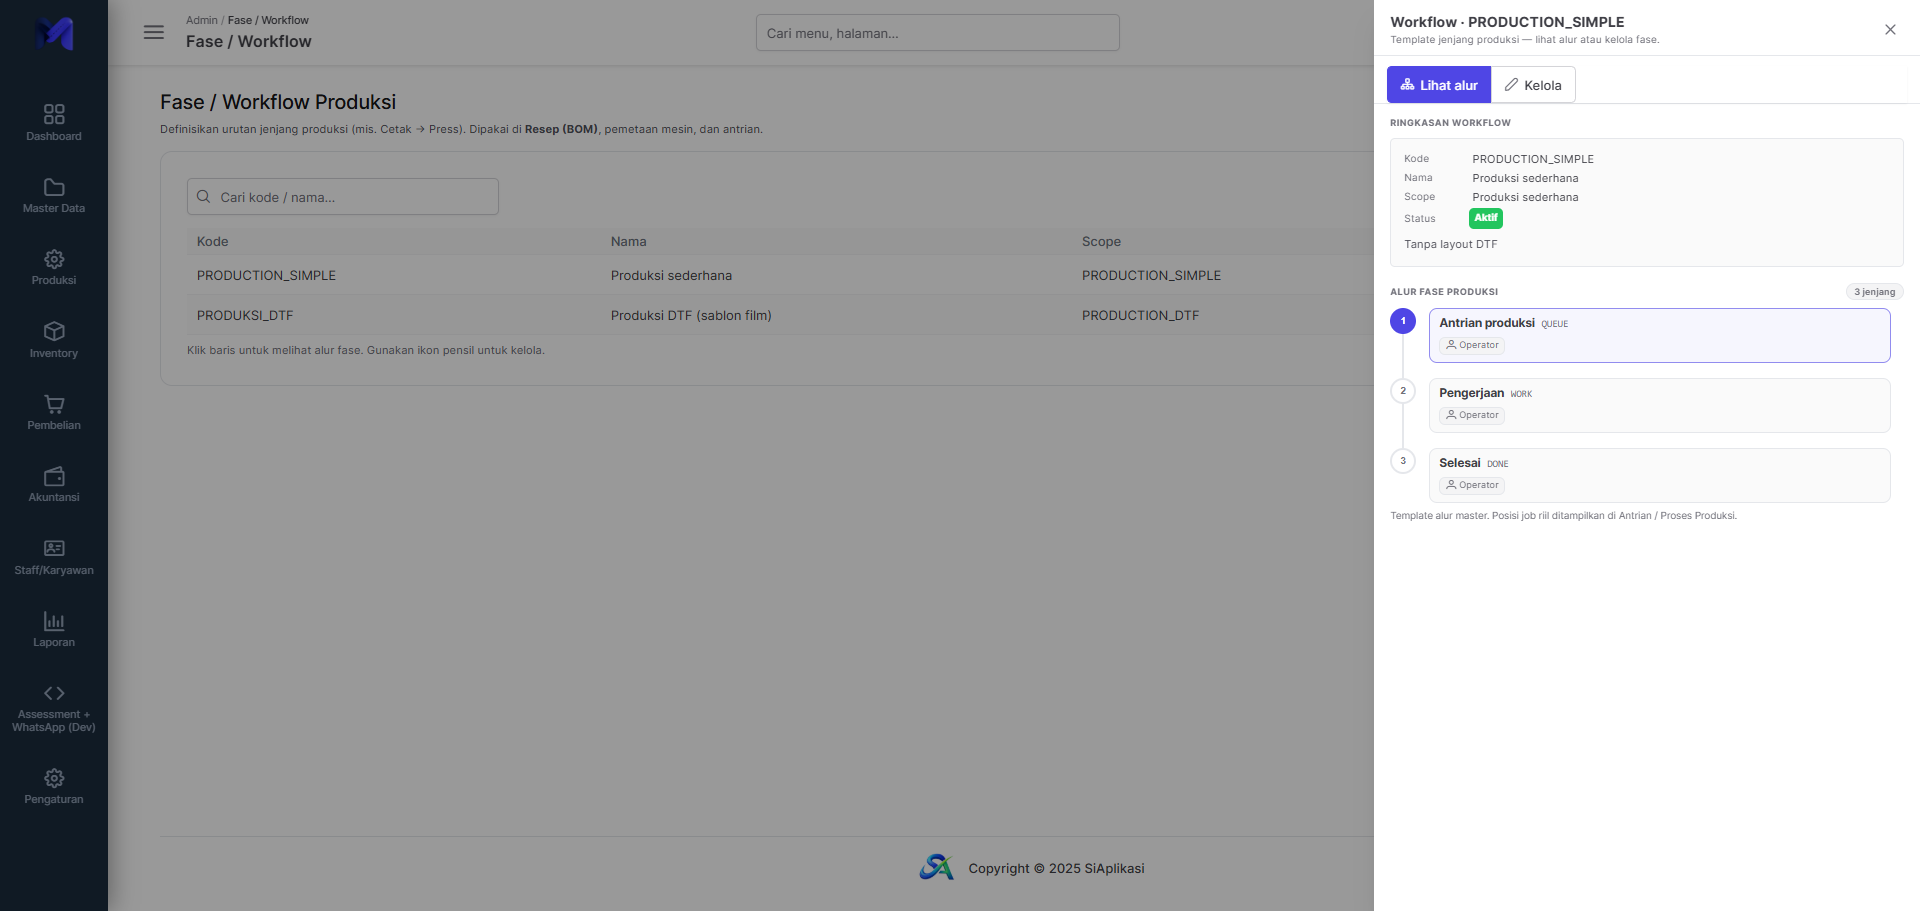This screenshot has width=1920, height=911.
Task: Focus the Cari kode / nama field
Action: pyautogui.click(x=343, y=197)
